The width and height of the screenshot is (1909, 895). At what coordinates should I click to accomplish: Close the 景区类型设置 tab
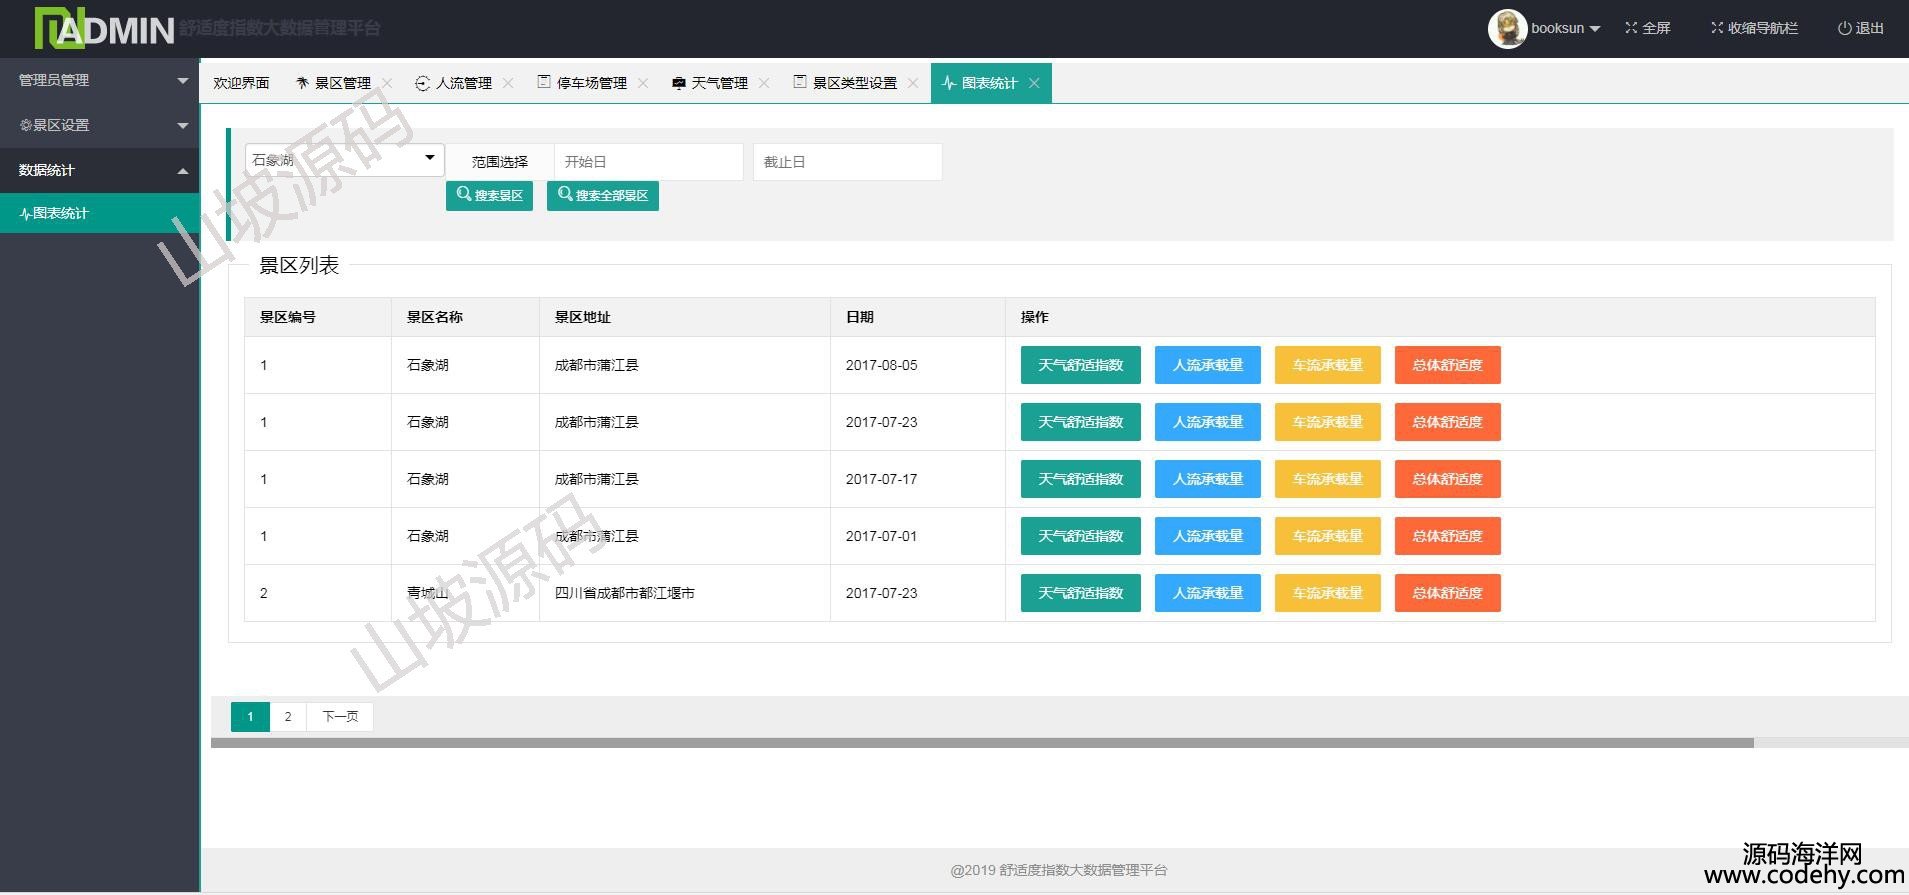pos(913,83)
